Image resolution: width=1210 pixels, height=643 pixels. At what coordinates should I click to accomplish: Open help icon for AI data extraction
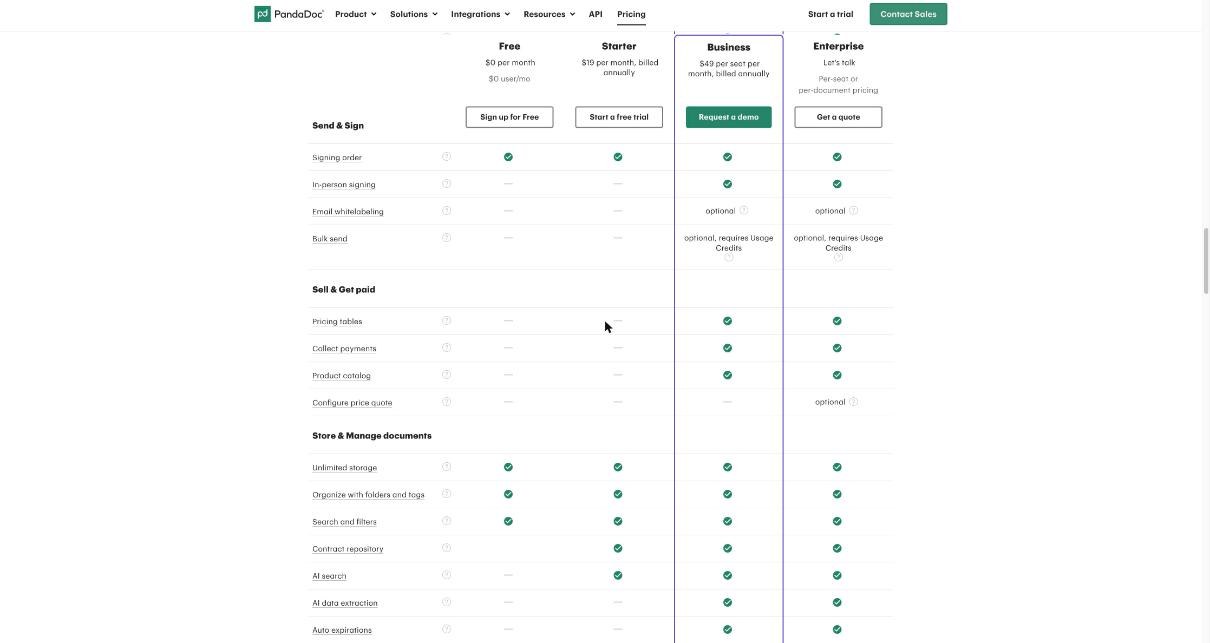click(446, 601)
